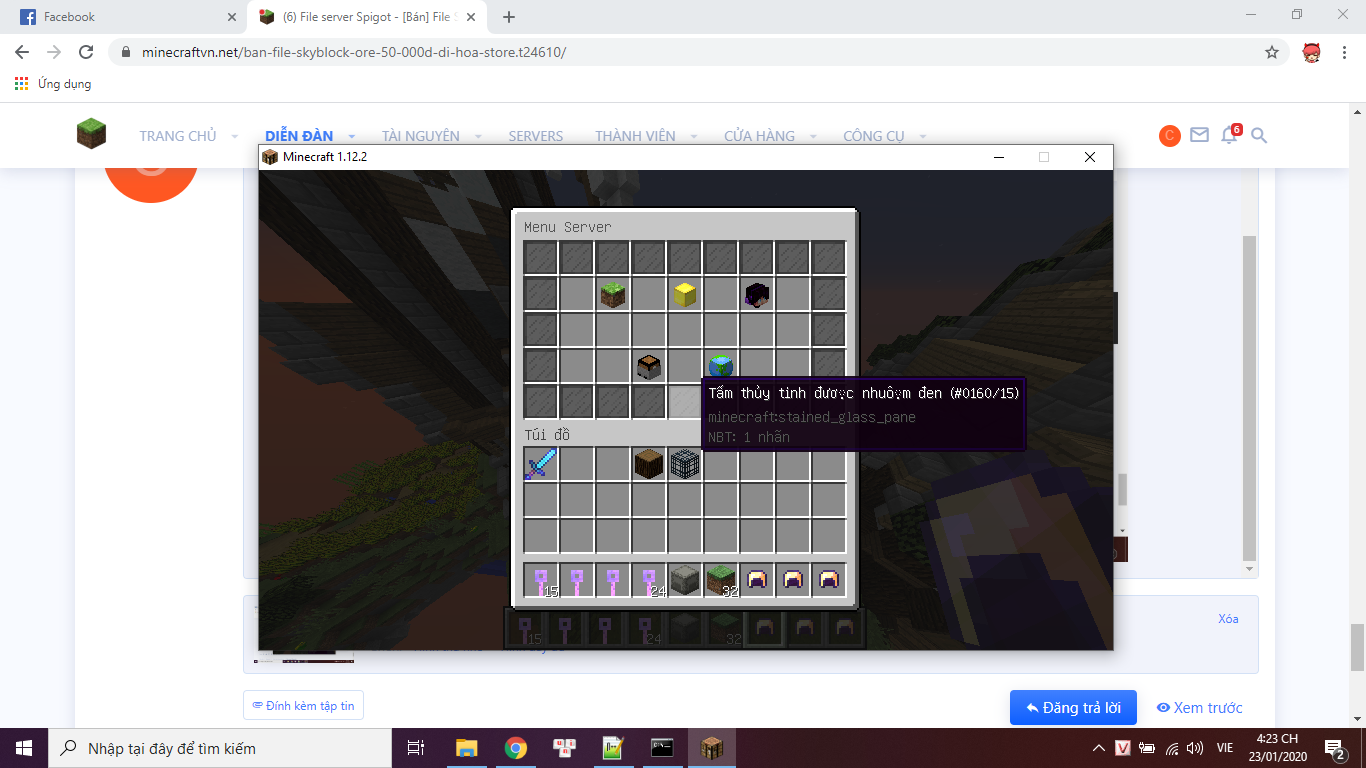1366x768 pixels.
Task: Open Windows notification center
Action: click(x=1334, y=748)
